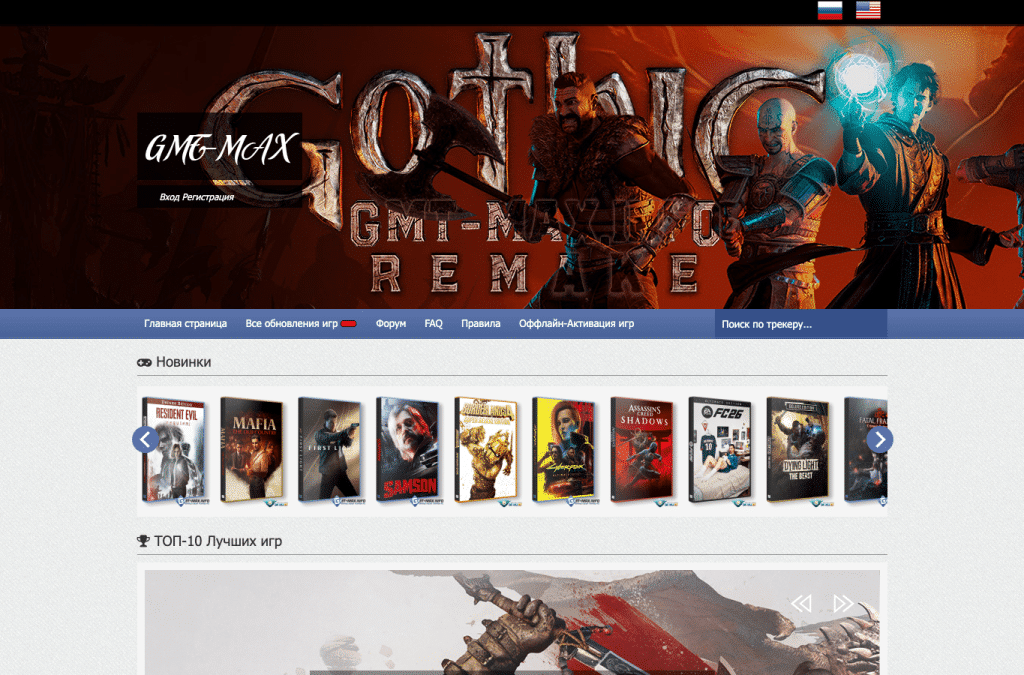
Task: Open Оффлайн-Активация игр
Action: [577, 323]
